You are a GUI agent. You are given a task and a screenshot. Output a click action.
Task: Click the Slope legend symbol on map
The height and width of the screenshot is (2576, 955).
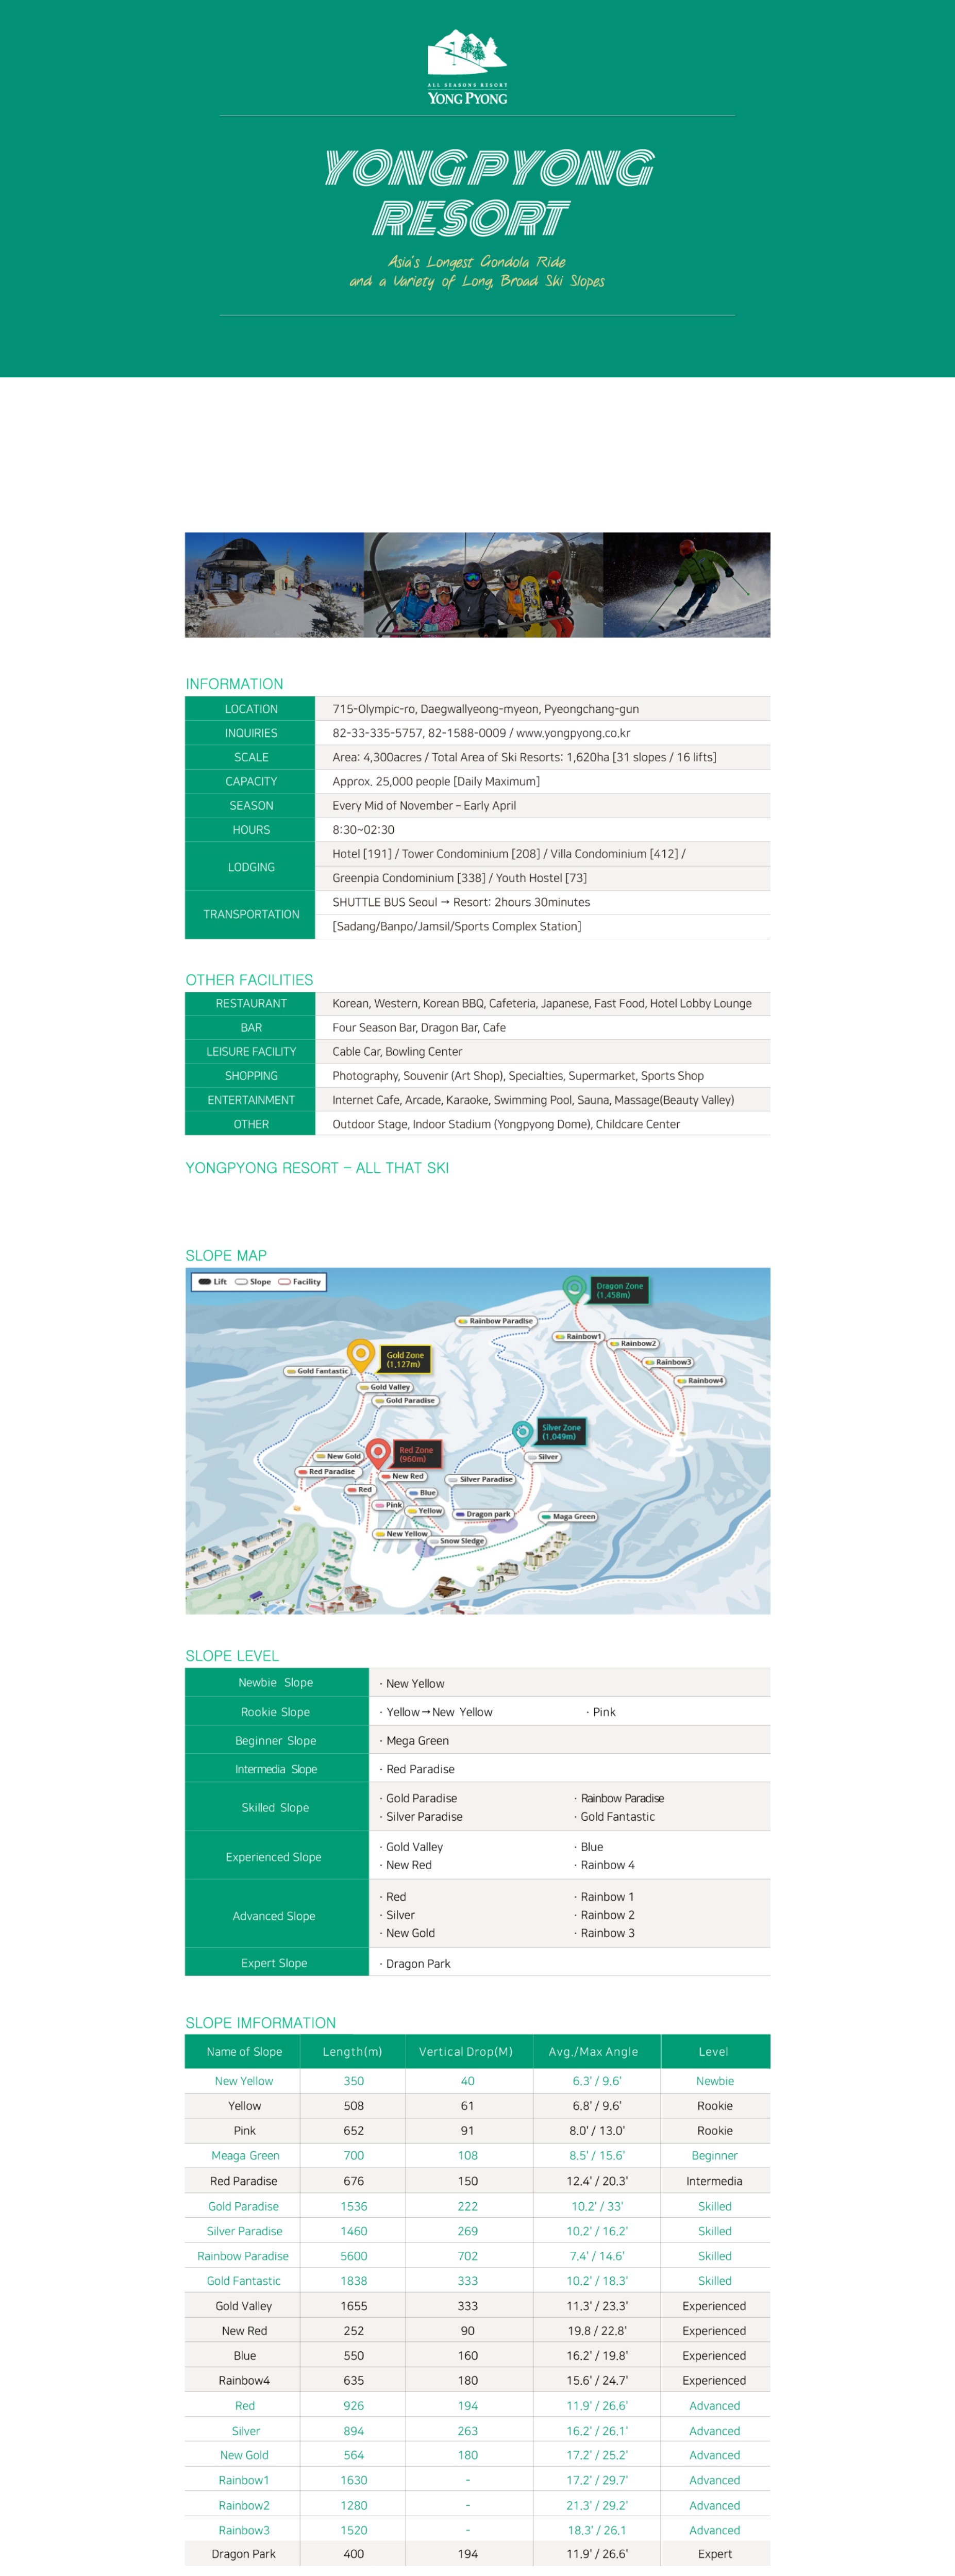coord(241,1281)
